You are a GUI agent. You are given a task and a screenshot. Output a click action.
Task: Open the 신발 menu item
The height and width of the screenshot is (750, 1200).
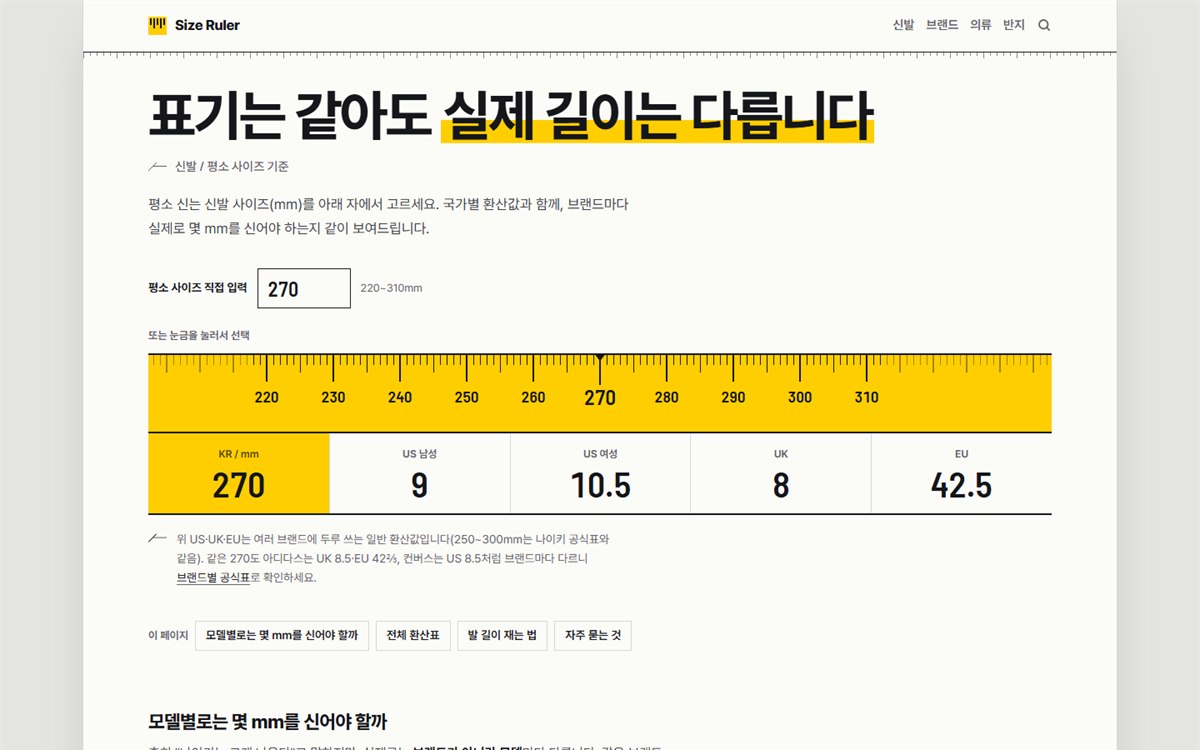(903, 25)
